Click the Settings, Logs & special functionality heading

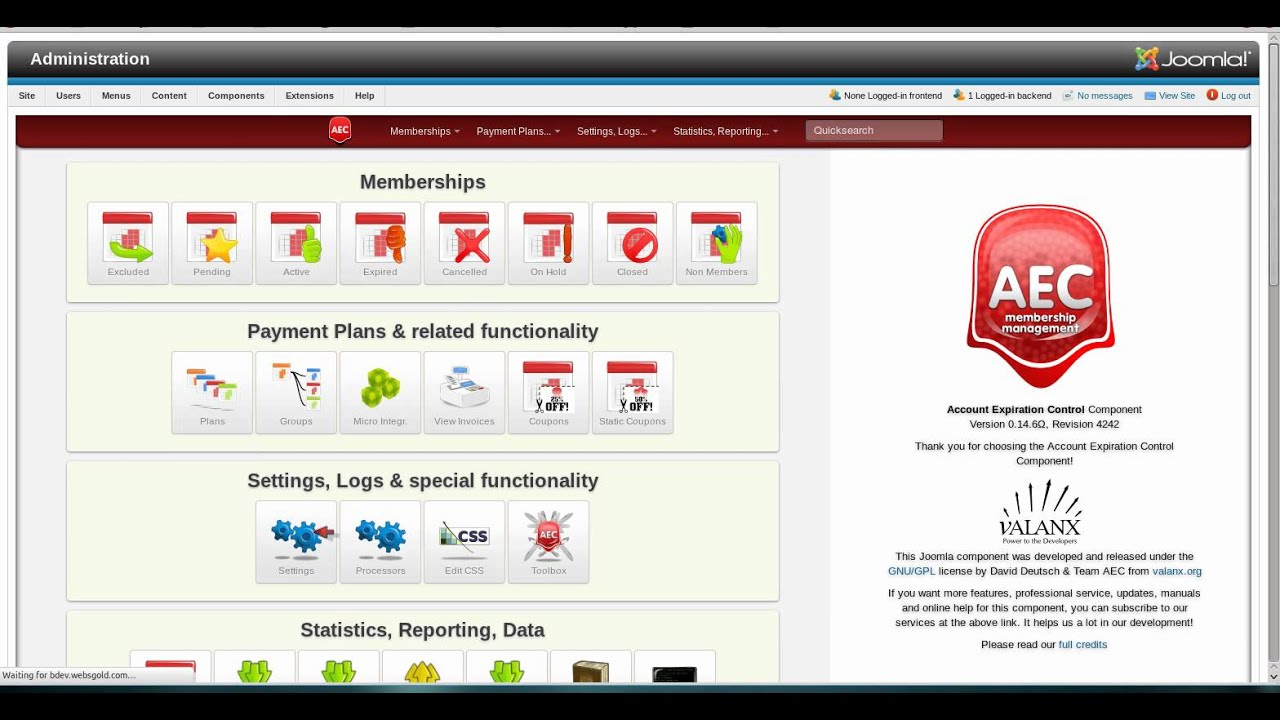423,481
